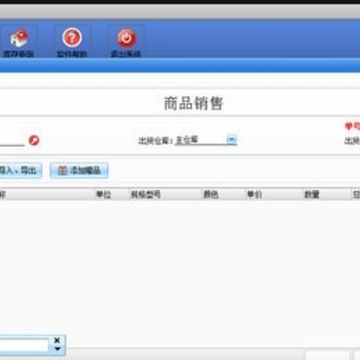Expand the 出货仓库 warehouse dropdown
This screenshot has height=360, width=360.
[x=232, y=139]
